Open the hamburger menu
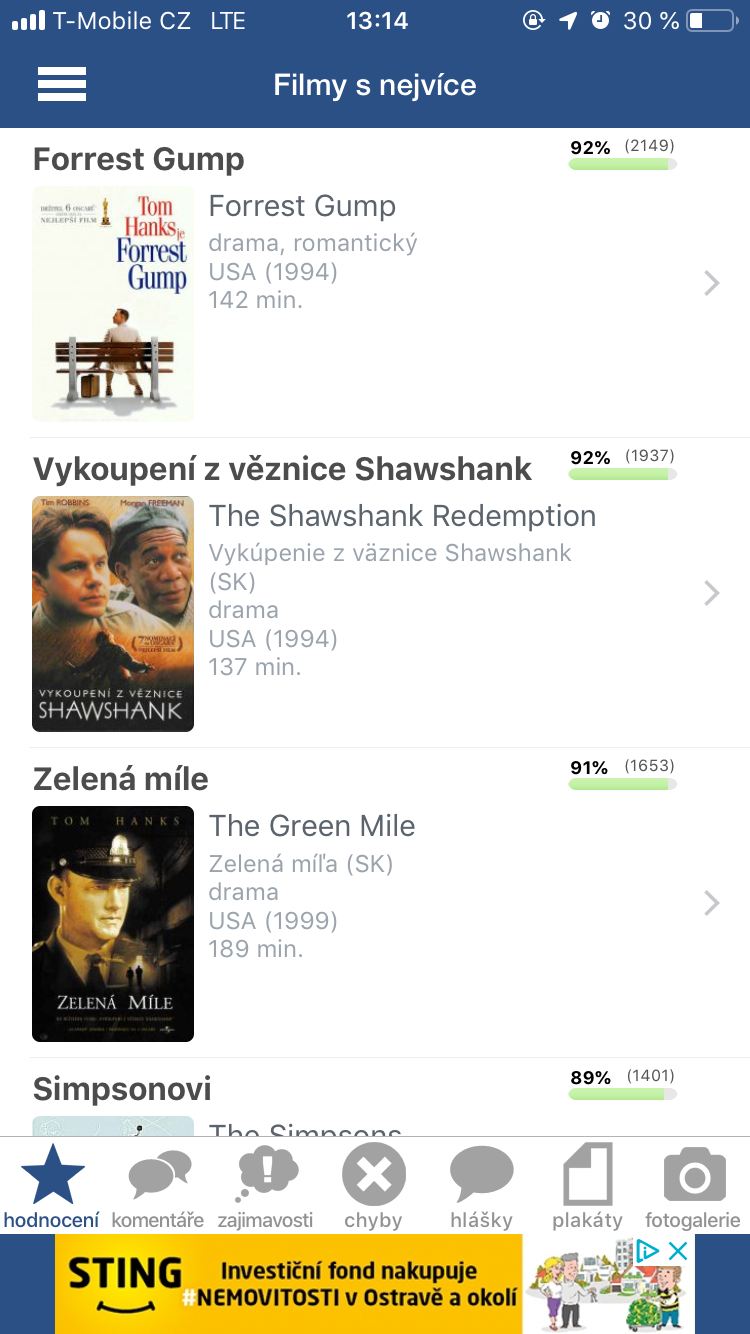750x1334 pixels. [x=62, y=84]
